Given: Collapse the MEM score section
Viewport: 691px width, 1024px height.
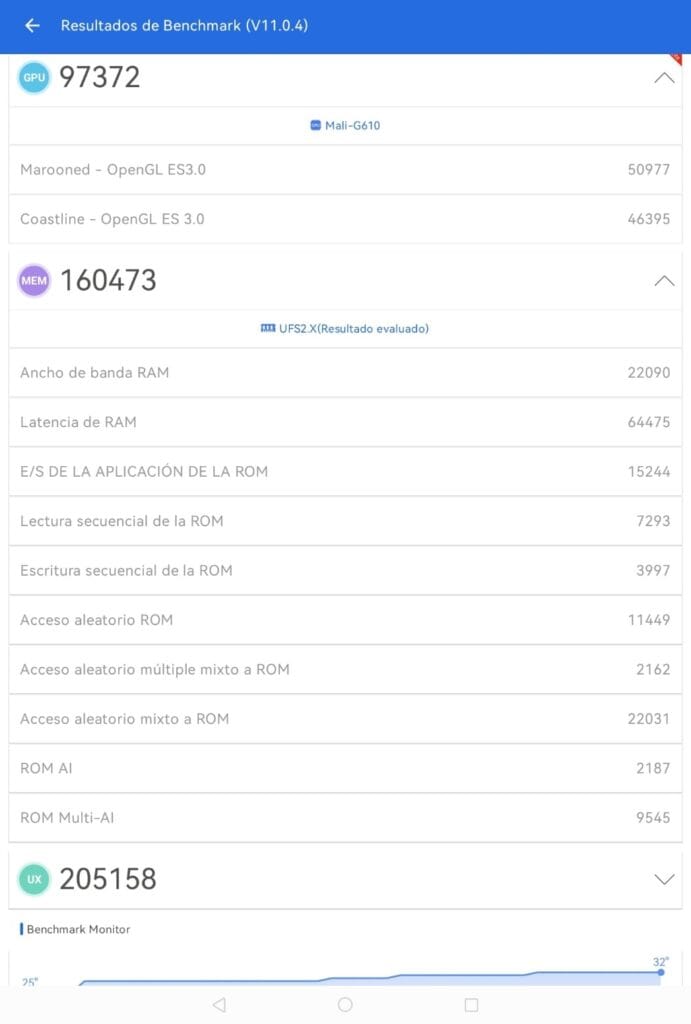Looking at the screenshot, I should click(x=664, y=281).
